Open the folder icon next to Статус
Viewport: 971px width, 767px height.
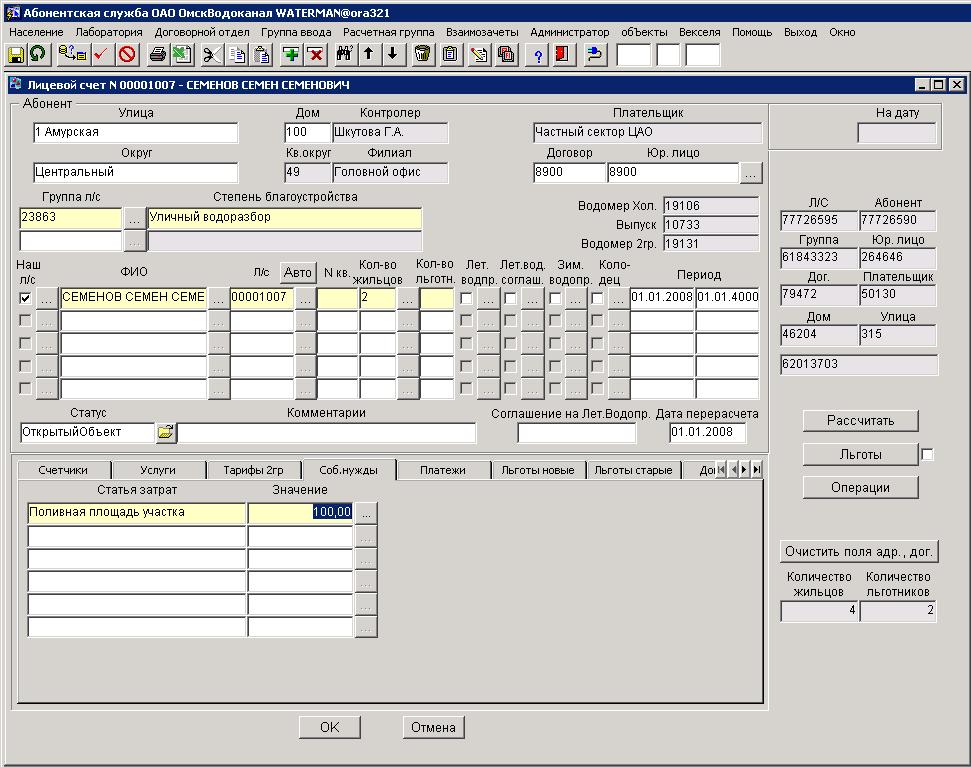(165, 433)
